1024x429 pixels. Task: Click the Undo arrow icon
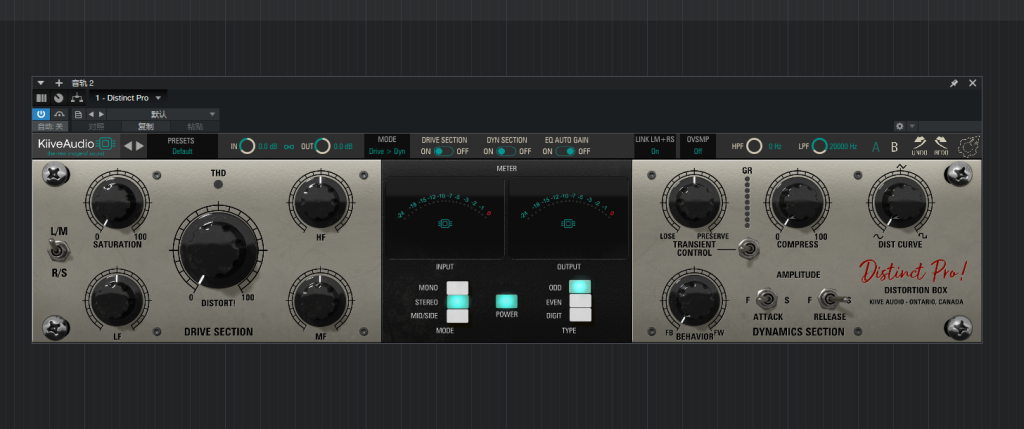coord(918,146)
